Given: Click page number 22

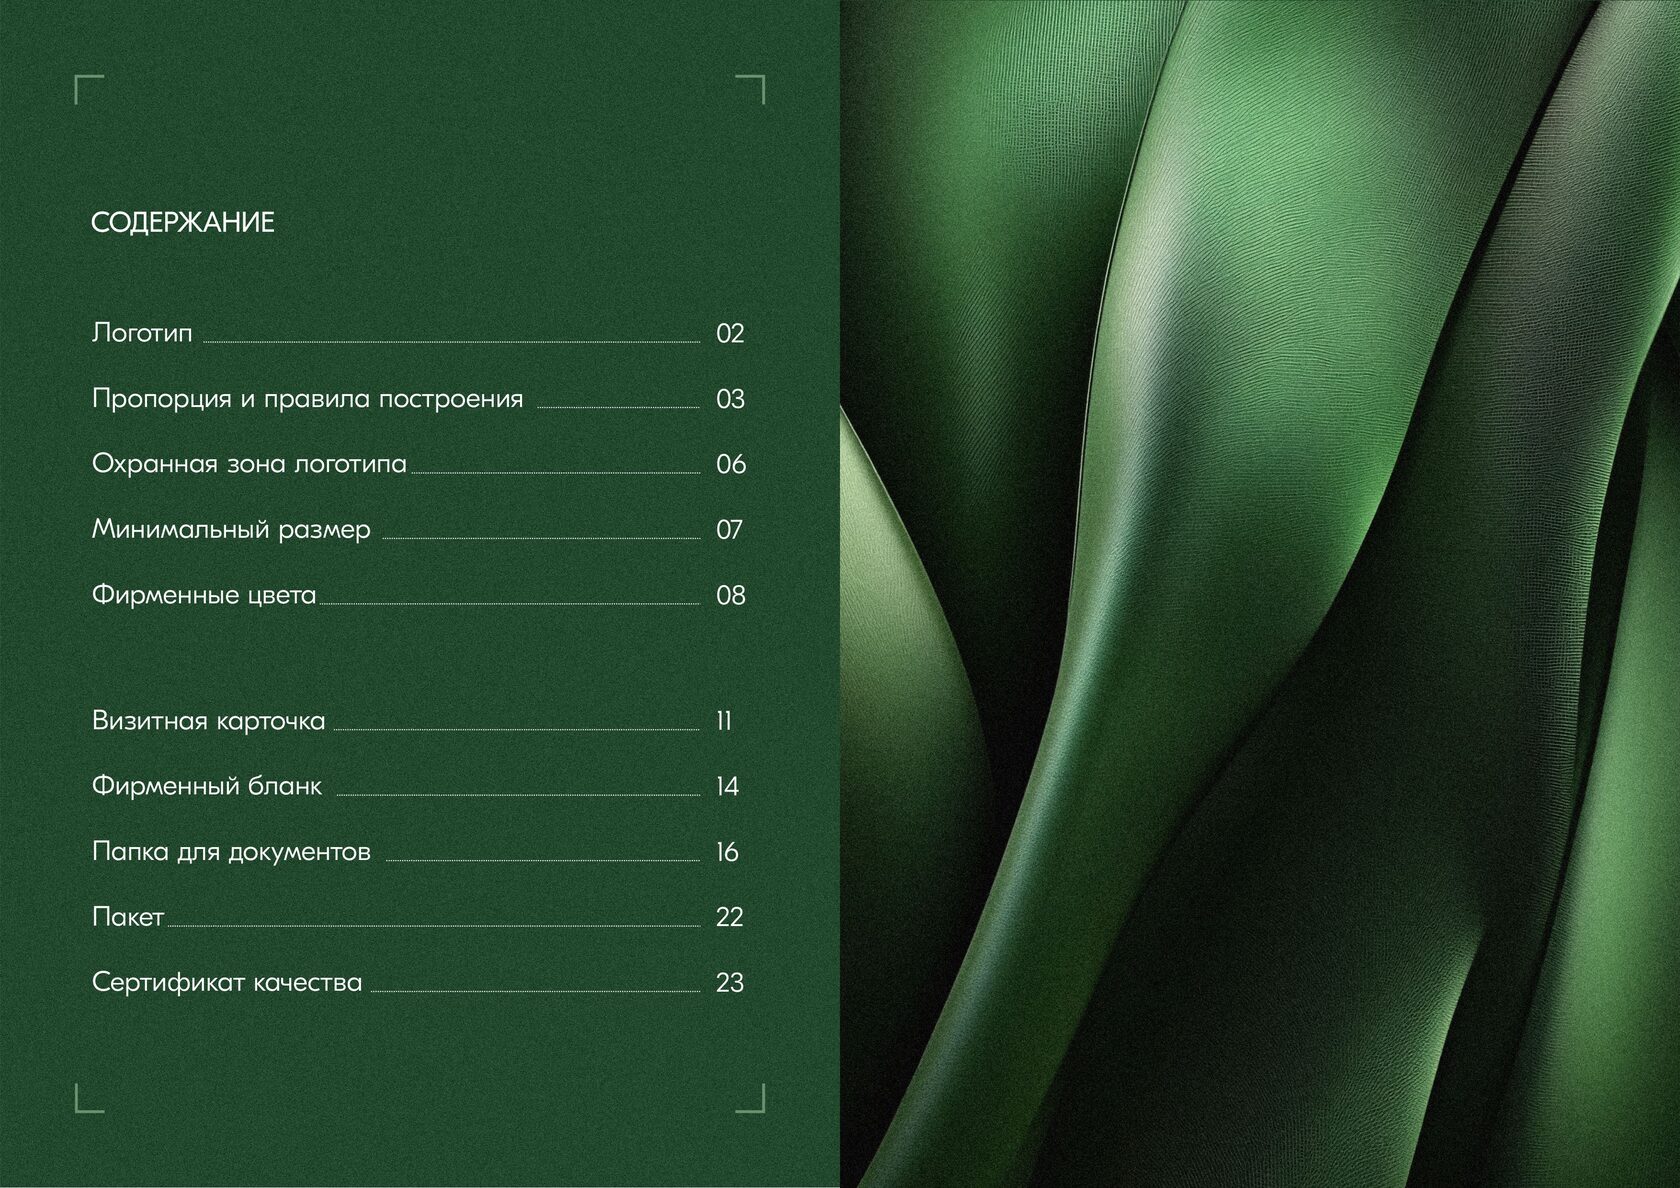Looking at the screenshot, I should click(730, 917).
